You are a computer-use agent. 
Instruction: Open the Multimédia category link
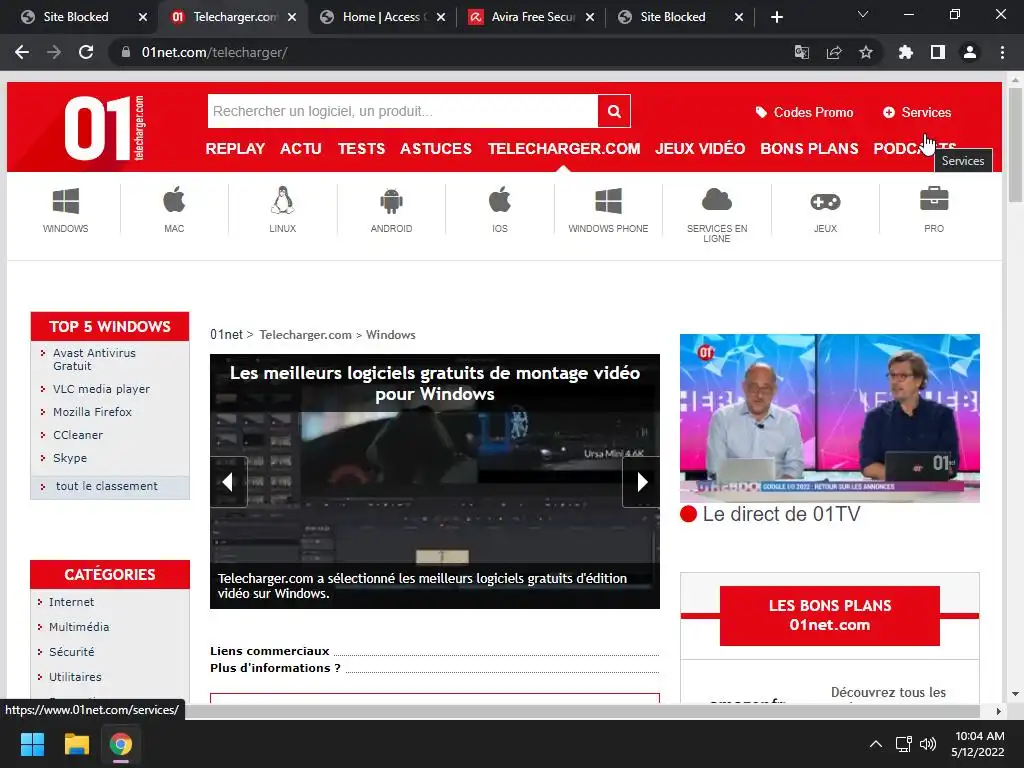[79, 626]
